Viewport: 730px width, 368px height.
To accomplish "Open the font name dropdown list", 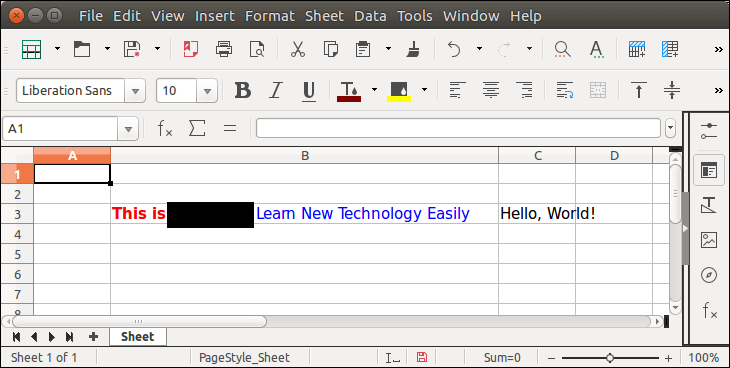I will (135, 91).
